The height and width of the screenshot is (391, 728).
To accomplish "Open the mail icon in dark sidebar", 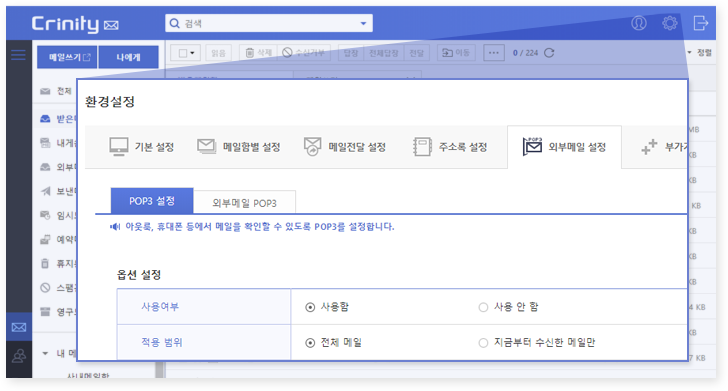I will tap(19, 327).
